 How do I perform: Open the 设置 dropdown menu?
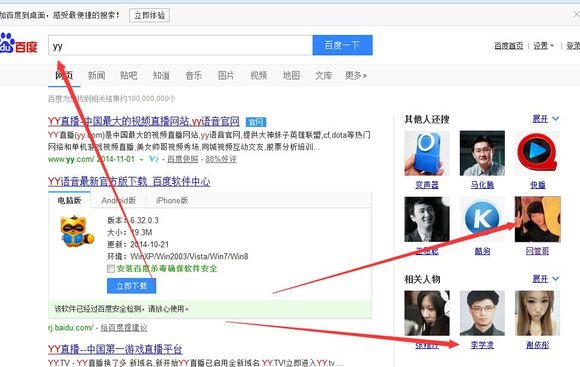click(543, 46)
